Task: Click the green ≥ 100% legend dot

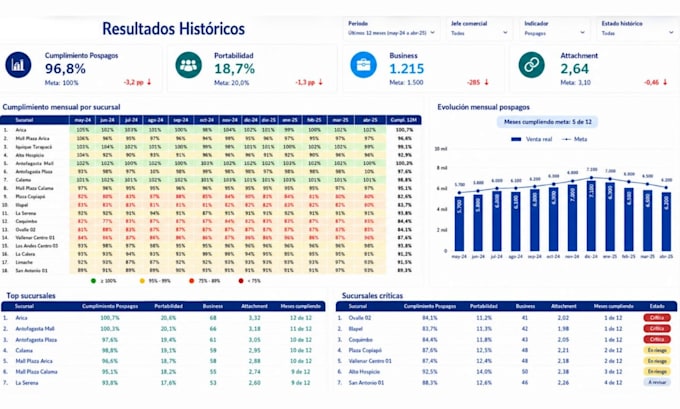Action: pyautogui.click(x=93, y=281)
